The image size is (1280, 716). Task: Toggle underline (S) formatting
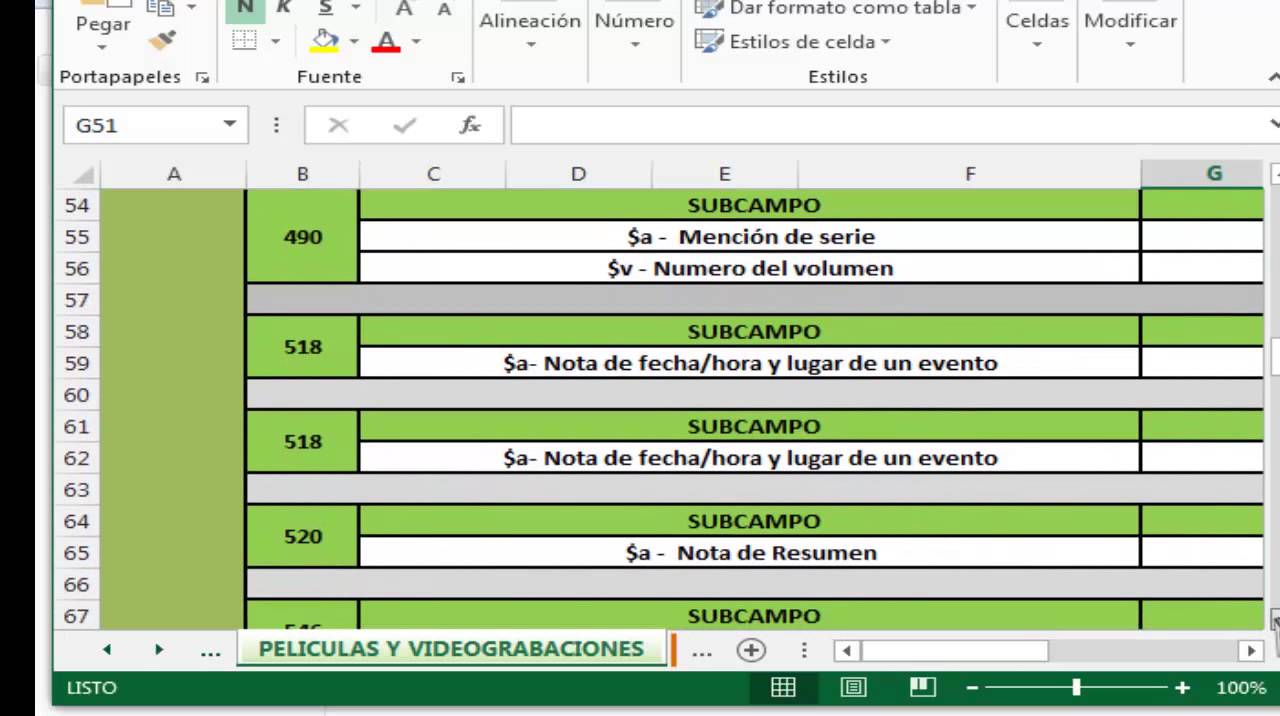pyautogui.click(x=326, y=8)
